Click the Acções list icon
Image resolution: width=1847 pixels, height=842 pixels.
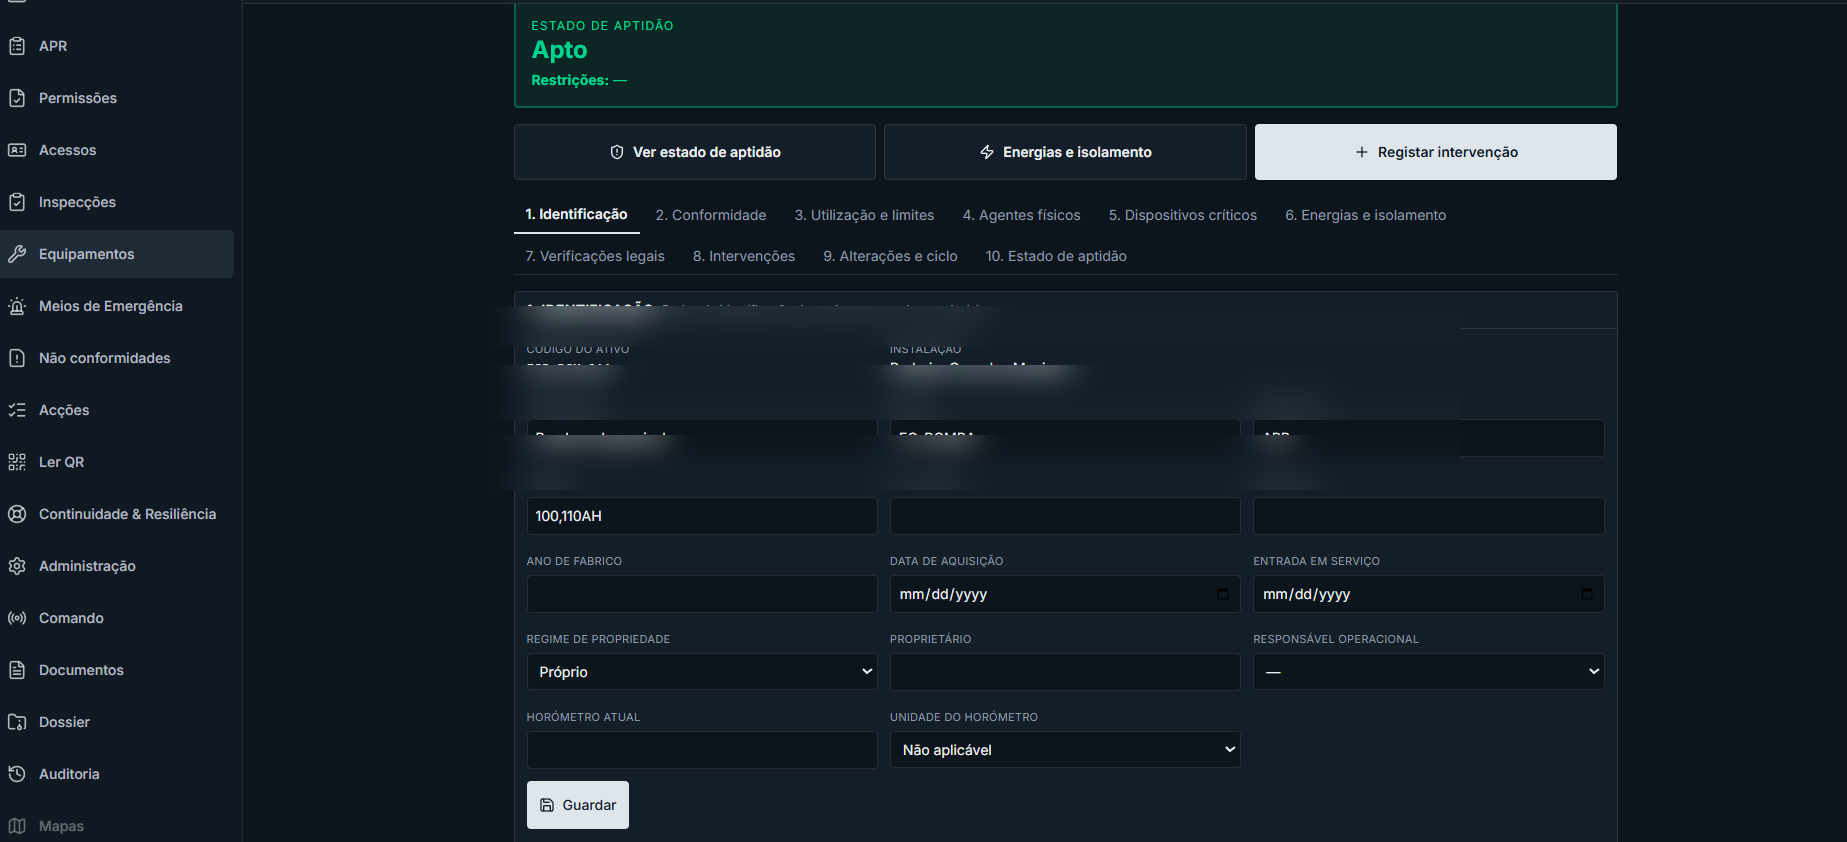pyautogui.click(x=17, y=410)
